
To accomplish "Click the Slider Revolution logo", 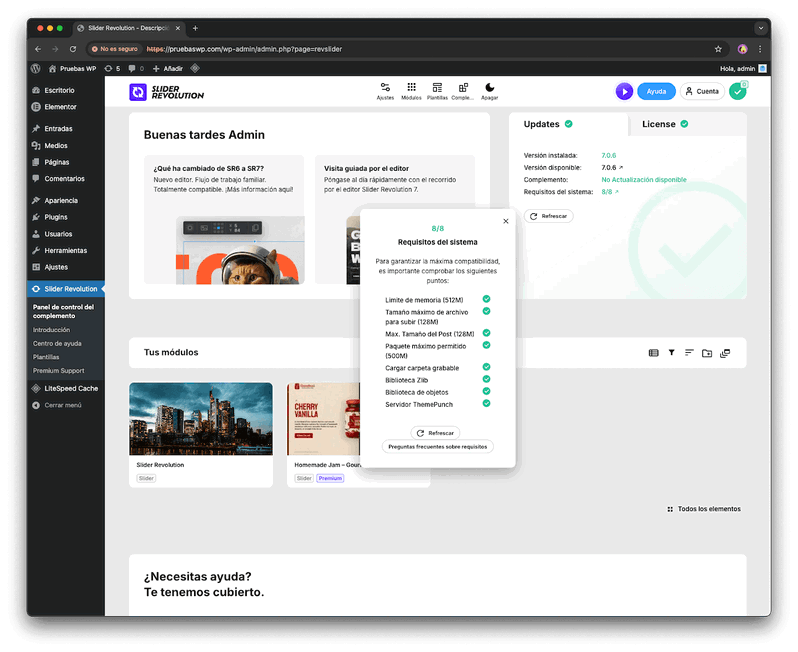I will click(166, 92).
